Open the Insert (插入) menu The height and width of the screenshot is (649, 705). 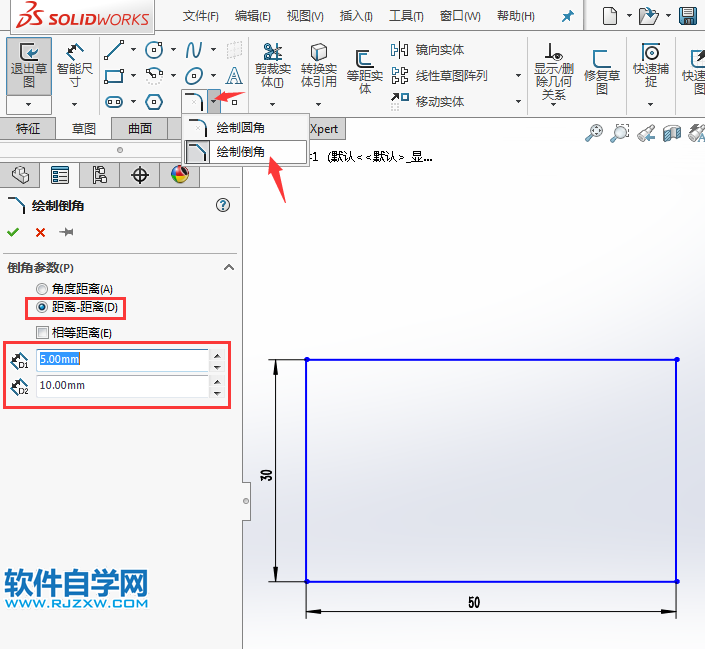pyautogui.click(x=356, y=16)
